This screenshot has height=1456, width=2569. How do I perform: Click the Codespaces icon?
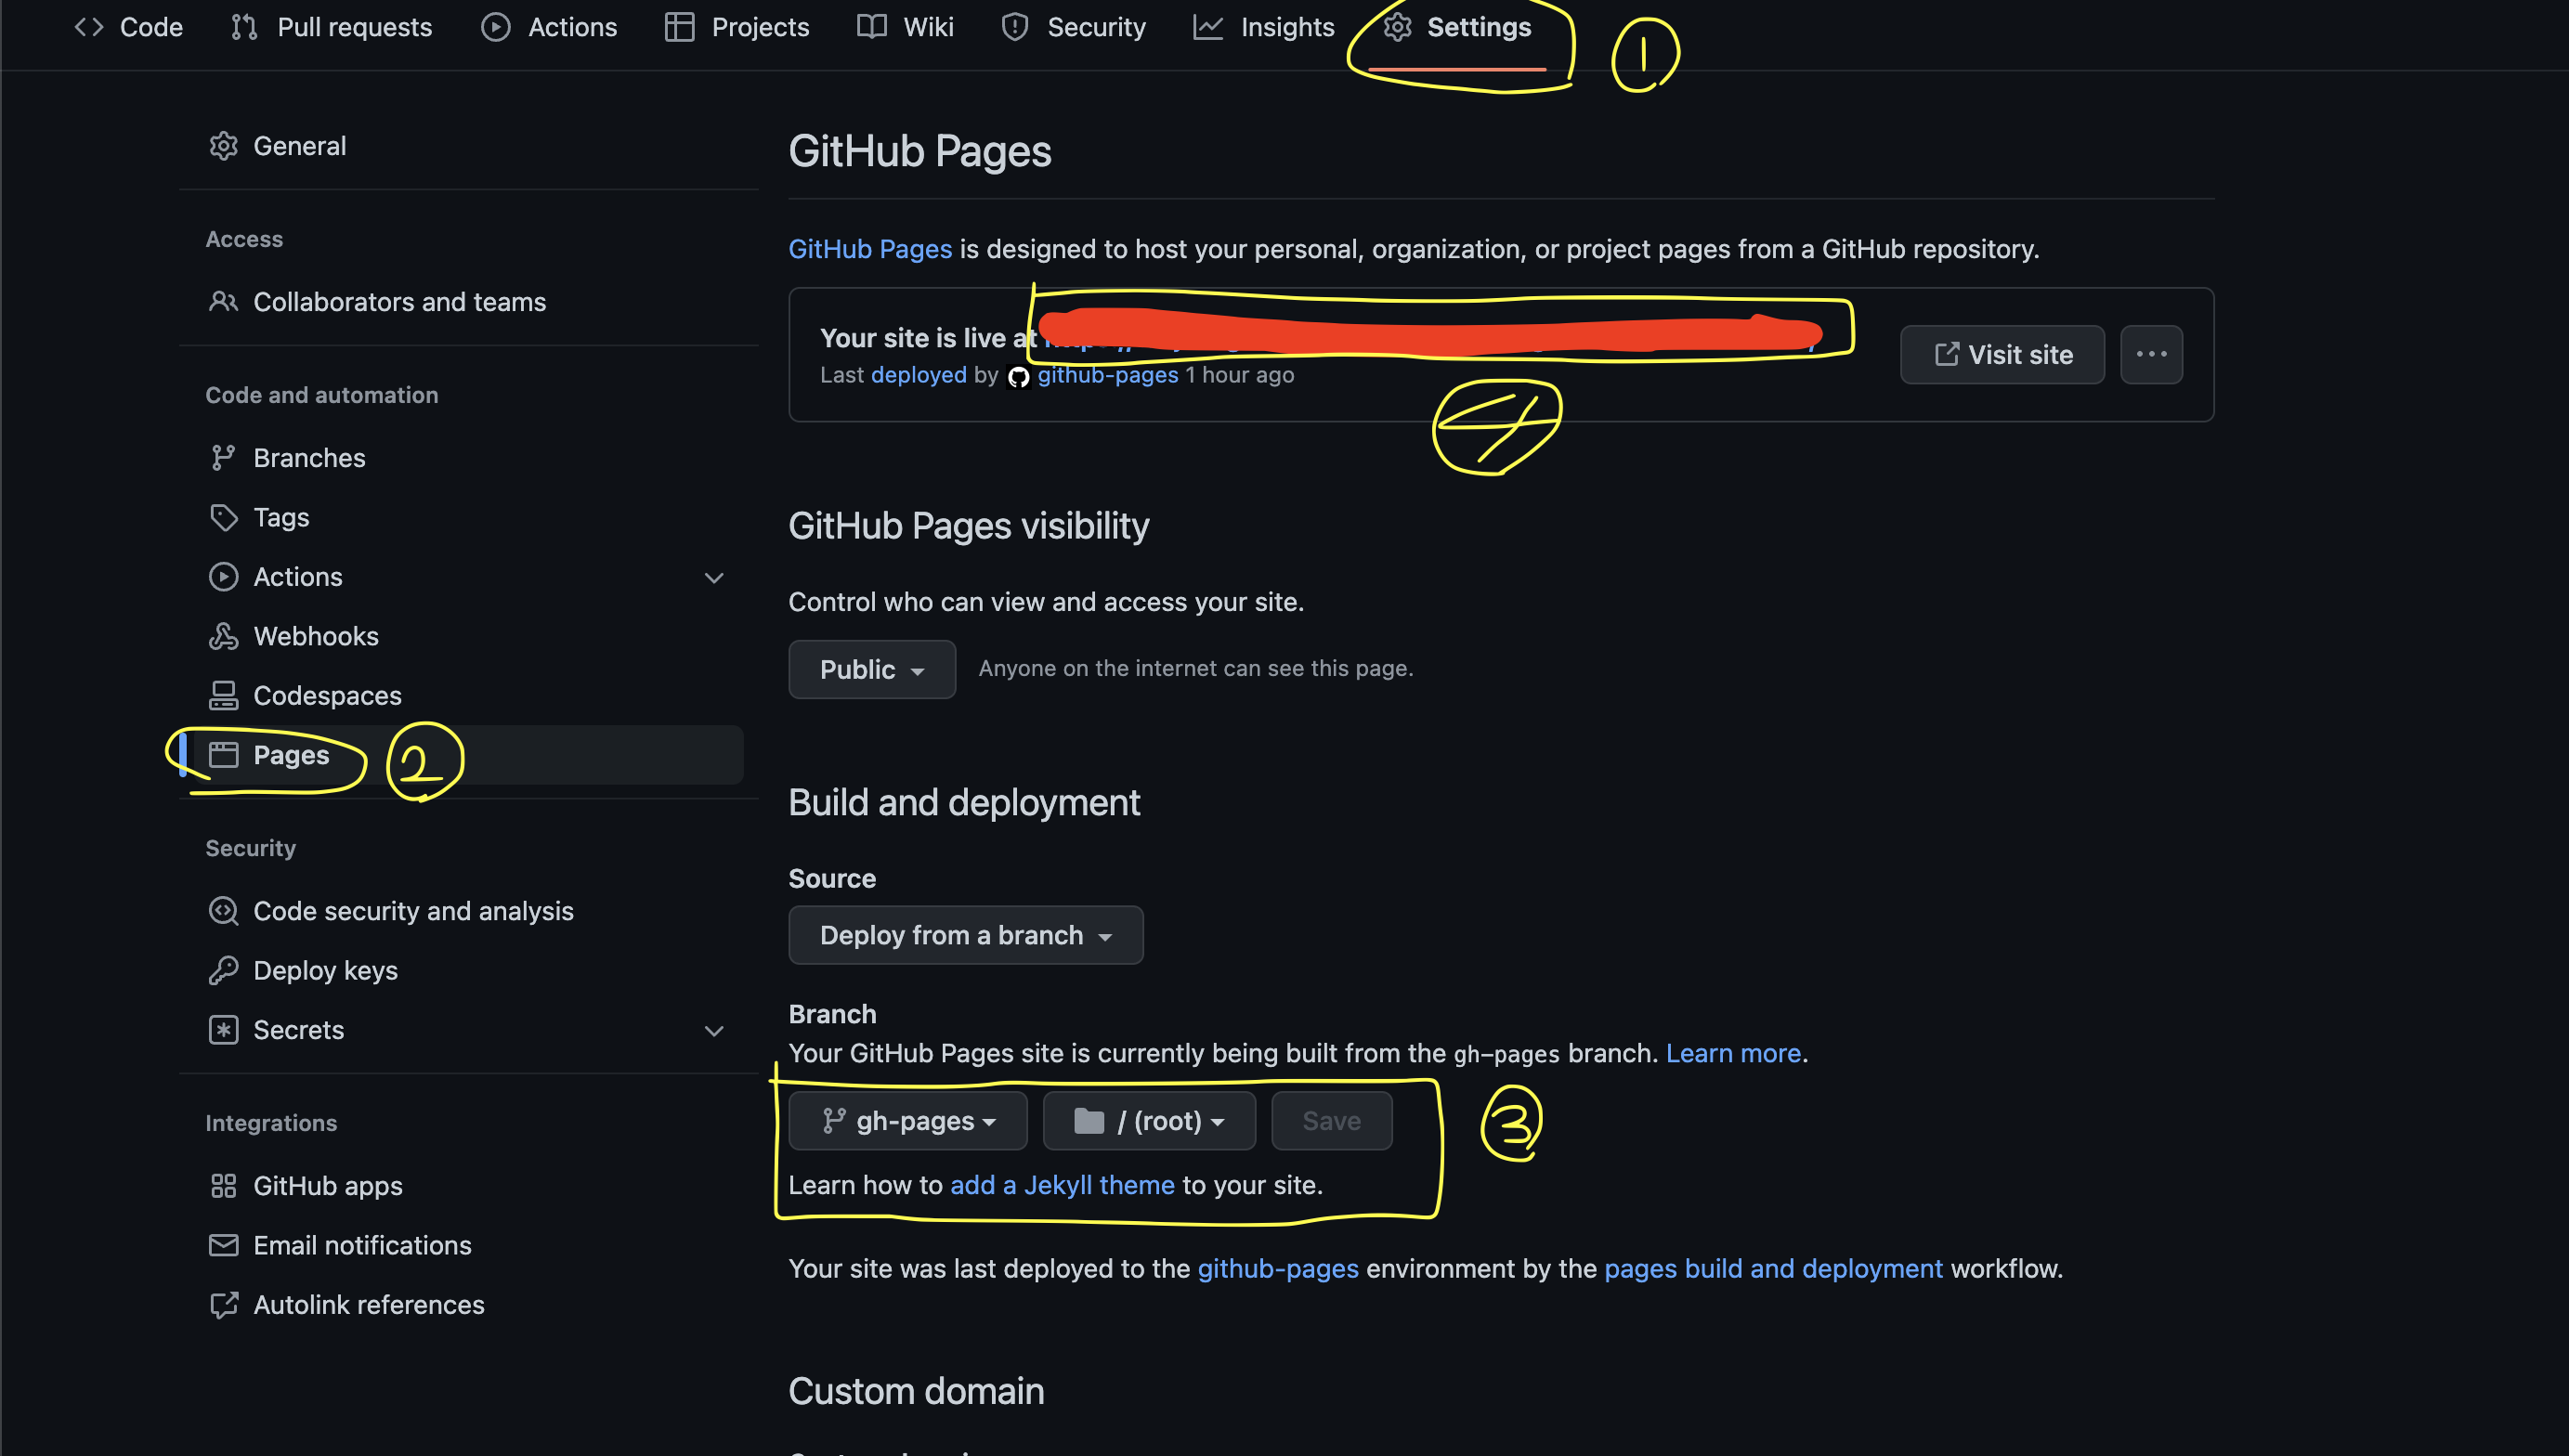223,695
